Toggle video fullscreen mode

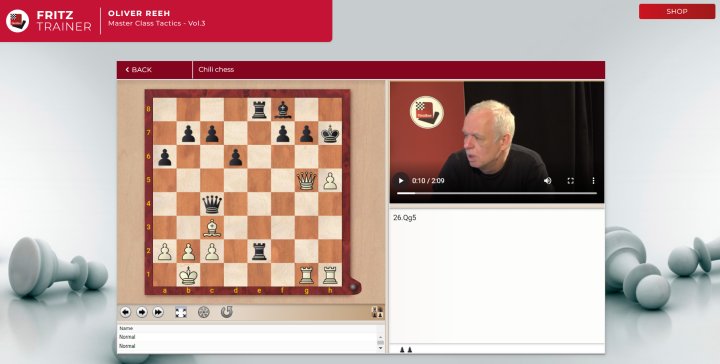570,181
